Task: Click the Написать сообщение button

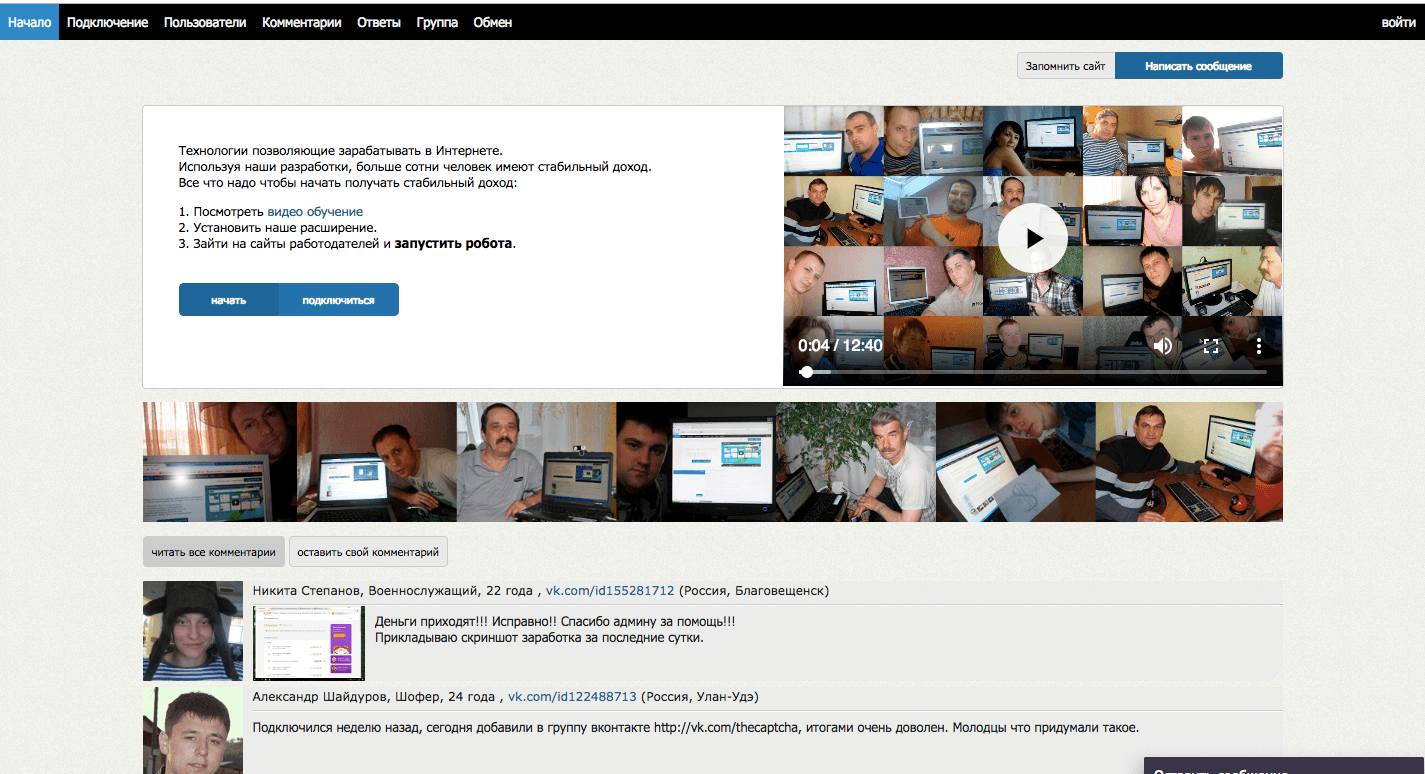Action: coord(1198,66)
